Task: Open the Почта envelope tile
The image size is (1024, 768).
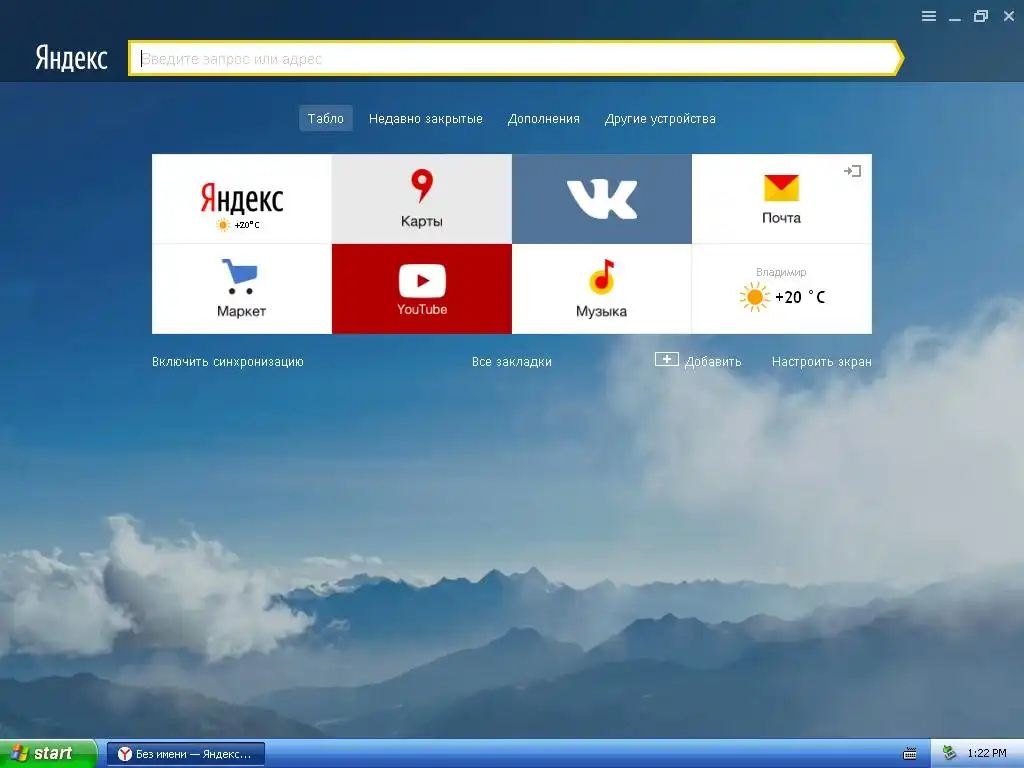Action: point(782,199)
